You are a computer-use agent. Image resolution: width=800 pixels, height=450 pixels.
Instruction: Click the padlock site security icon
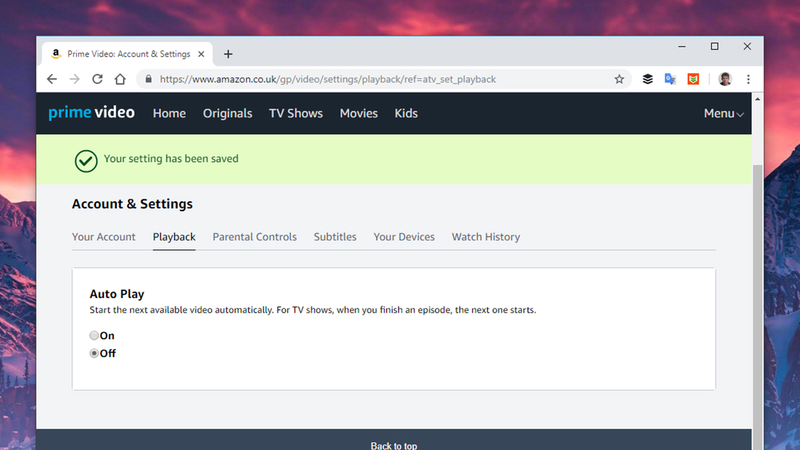click(148, 79)
